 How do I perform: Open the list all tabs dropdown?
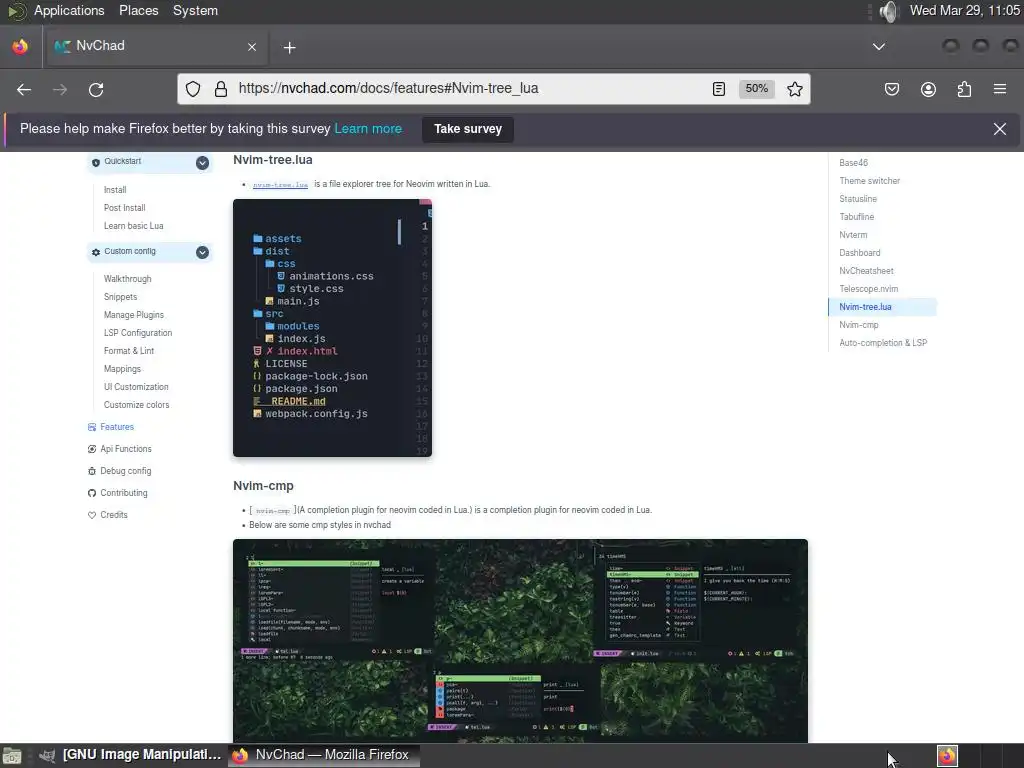879,47
